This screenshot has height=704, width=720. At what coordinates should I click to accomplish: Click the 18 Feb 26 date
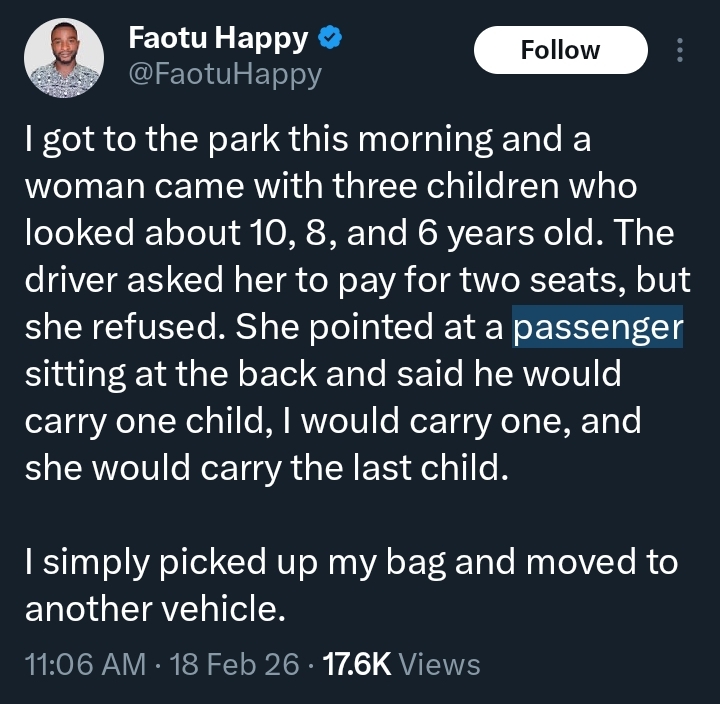point(236,664)
